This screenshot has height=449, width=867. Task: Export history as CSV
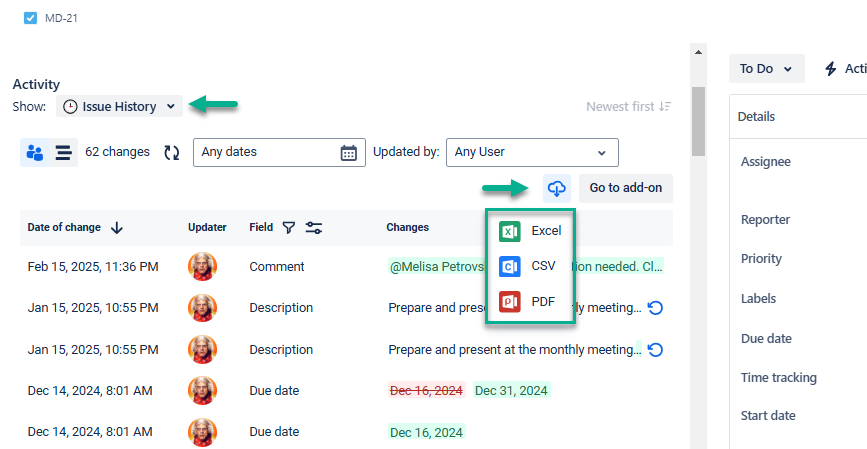coord(527,266)
